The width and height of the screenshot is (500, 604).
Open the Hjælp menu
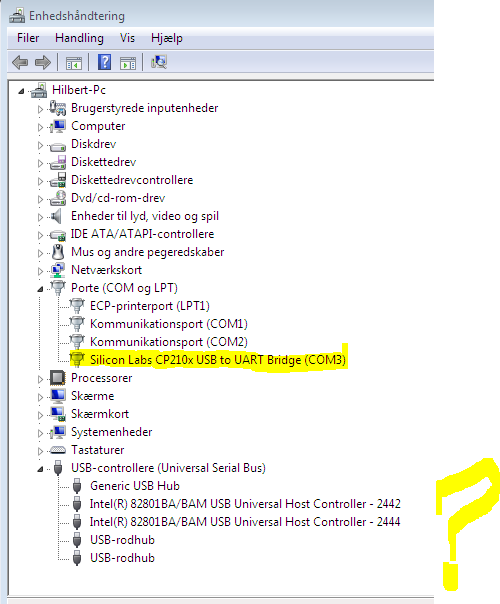click(x=167, y=38)
